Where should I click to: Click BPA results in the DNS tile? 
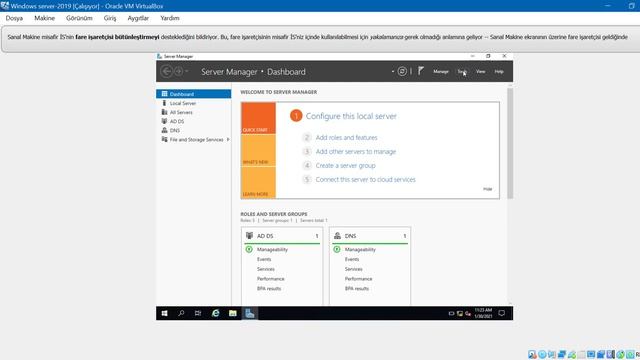click(356, 289)
